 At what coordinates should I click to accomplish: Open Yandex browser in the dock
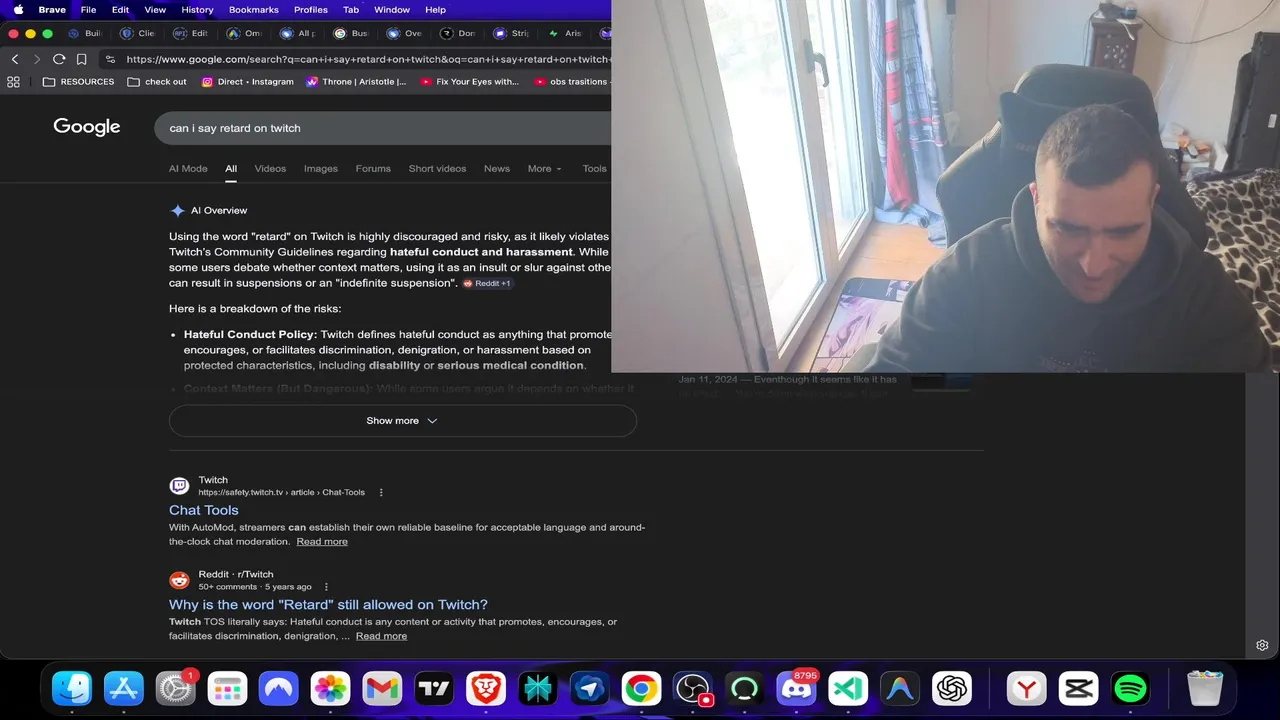[1026, 688]
